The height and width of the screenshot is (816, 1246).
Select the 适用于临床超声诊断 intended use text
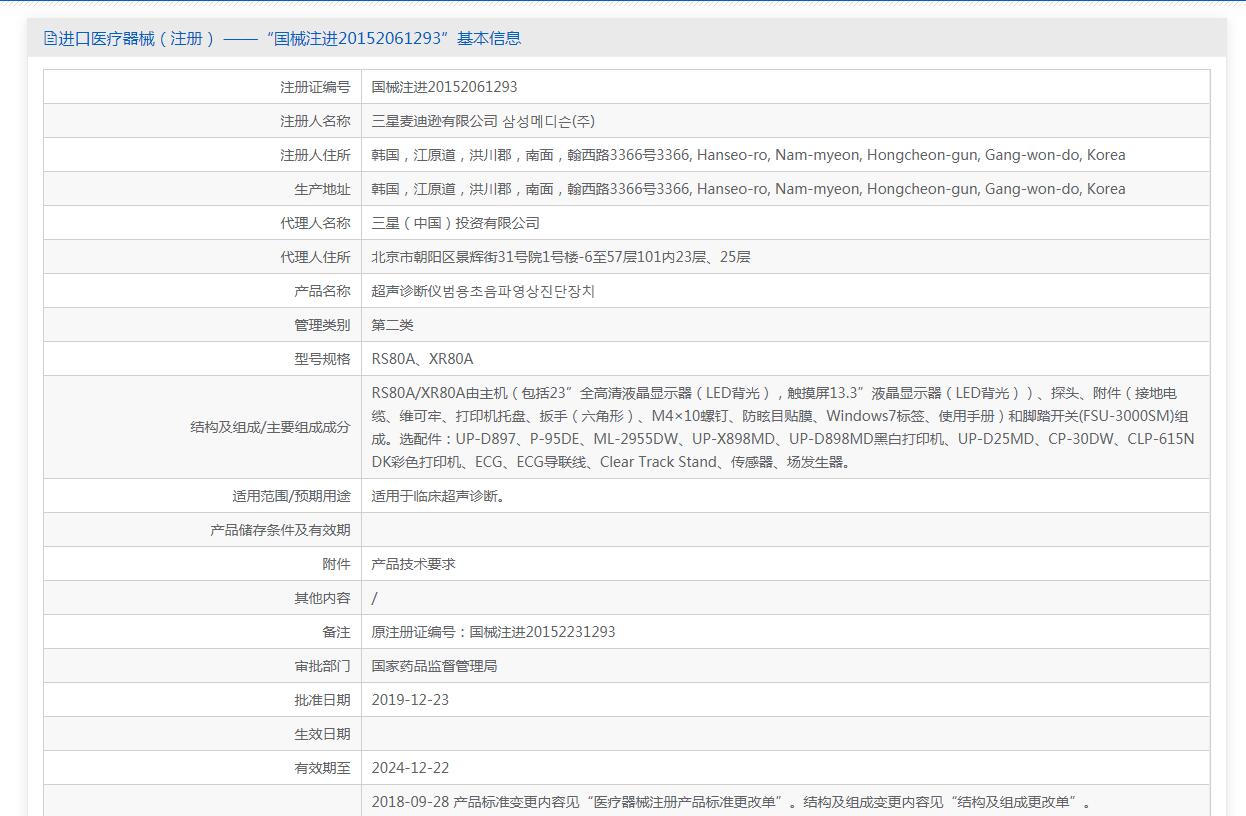(438, 496)
